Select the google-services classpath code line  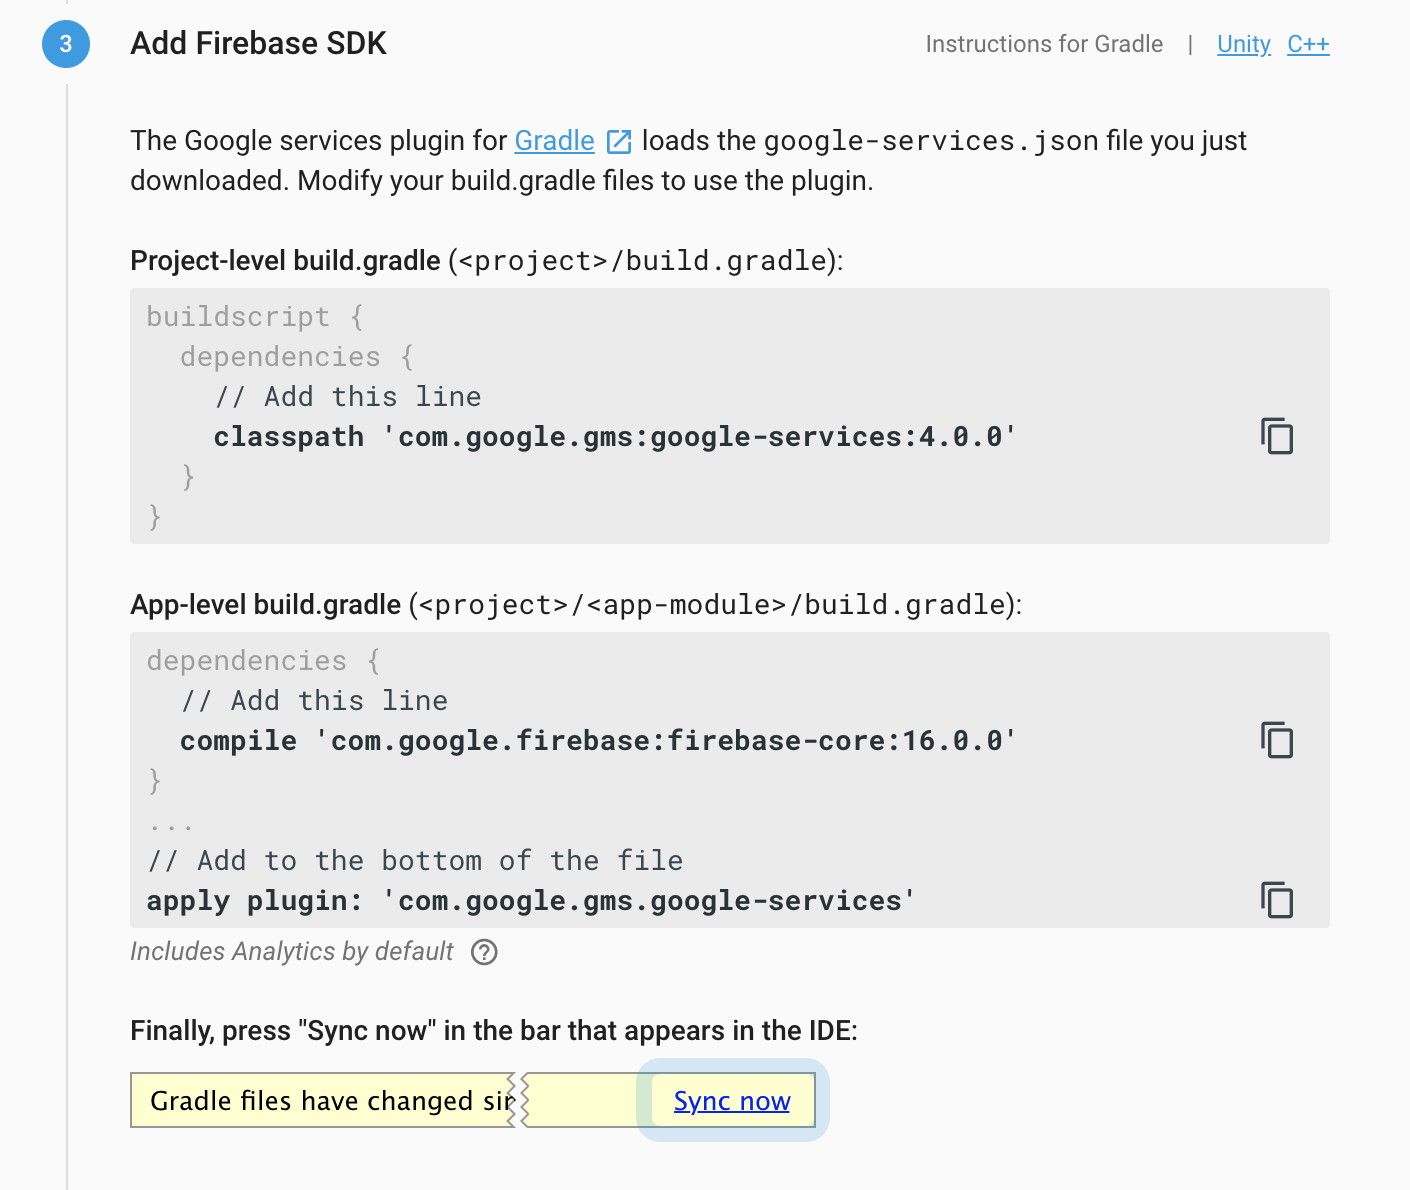click(x=614, y=437)
